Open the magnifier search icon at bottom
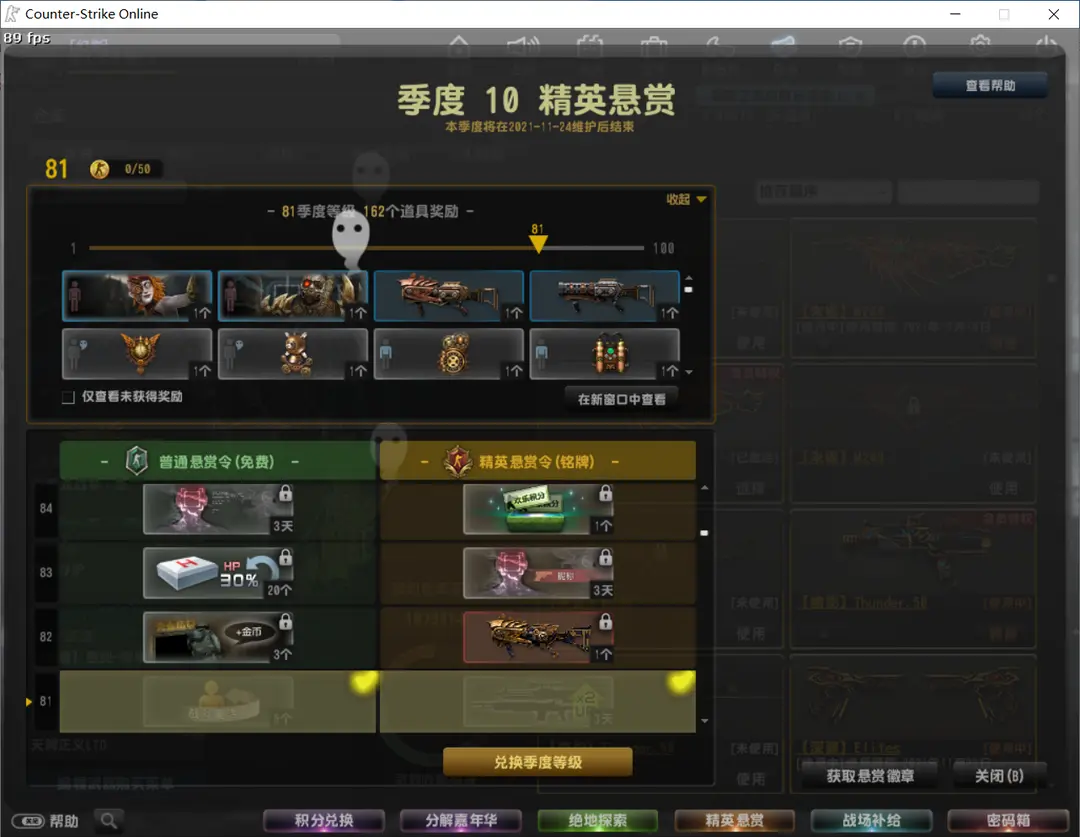This screenshot has width=1080, height=837. click(109, 820)
